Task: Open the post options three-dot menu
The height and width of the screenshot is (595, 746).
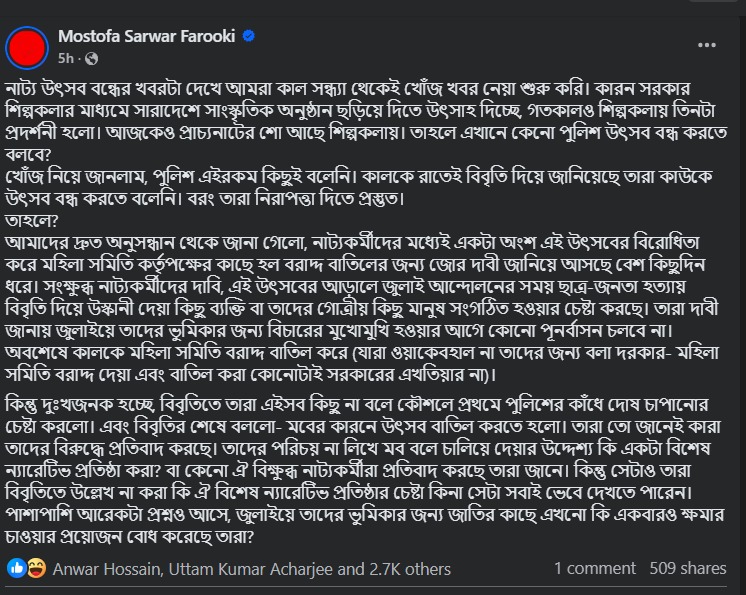Action: tap(707, 45)
